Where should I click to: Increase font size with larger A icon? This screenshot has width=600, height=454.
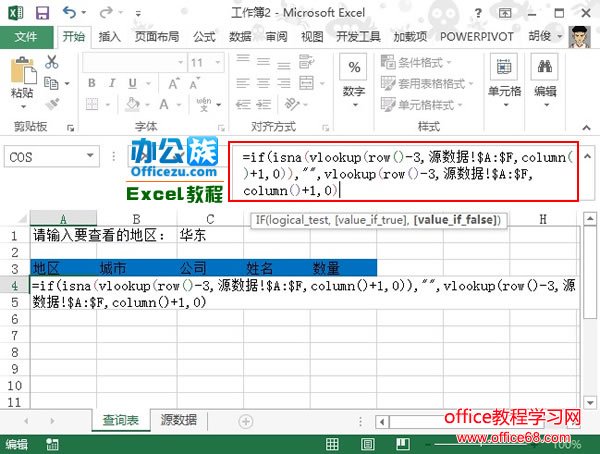pos(174,83)
